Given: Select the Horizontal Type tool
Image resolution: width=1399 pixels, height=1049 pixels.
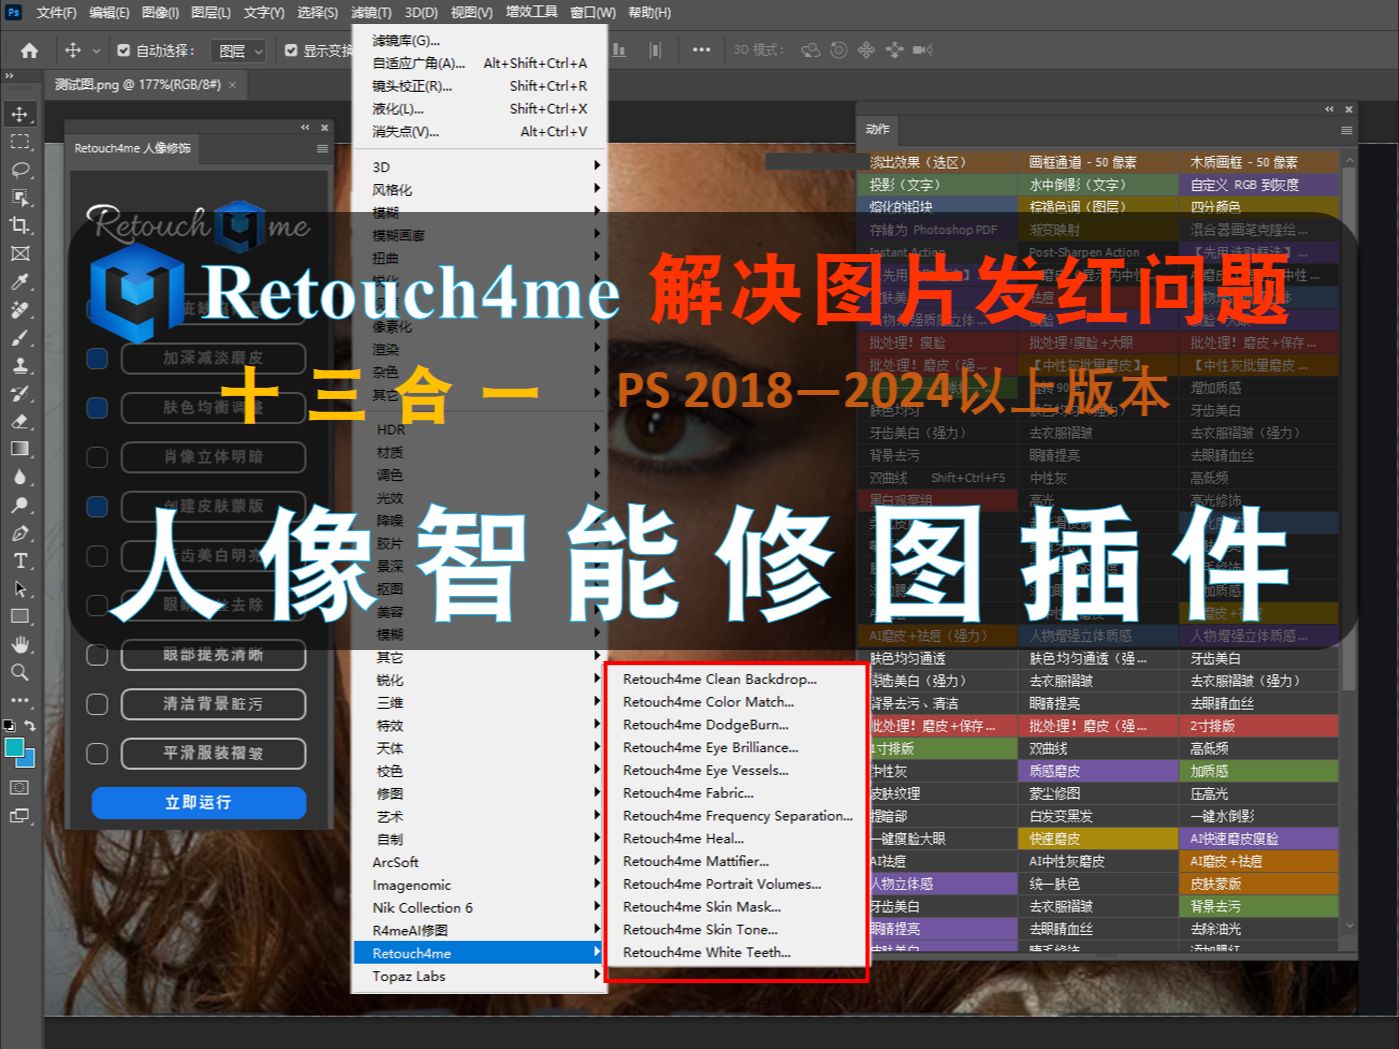Looking at the screenshot, I should [20, 561].
